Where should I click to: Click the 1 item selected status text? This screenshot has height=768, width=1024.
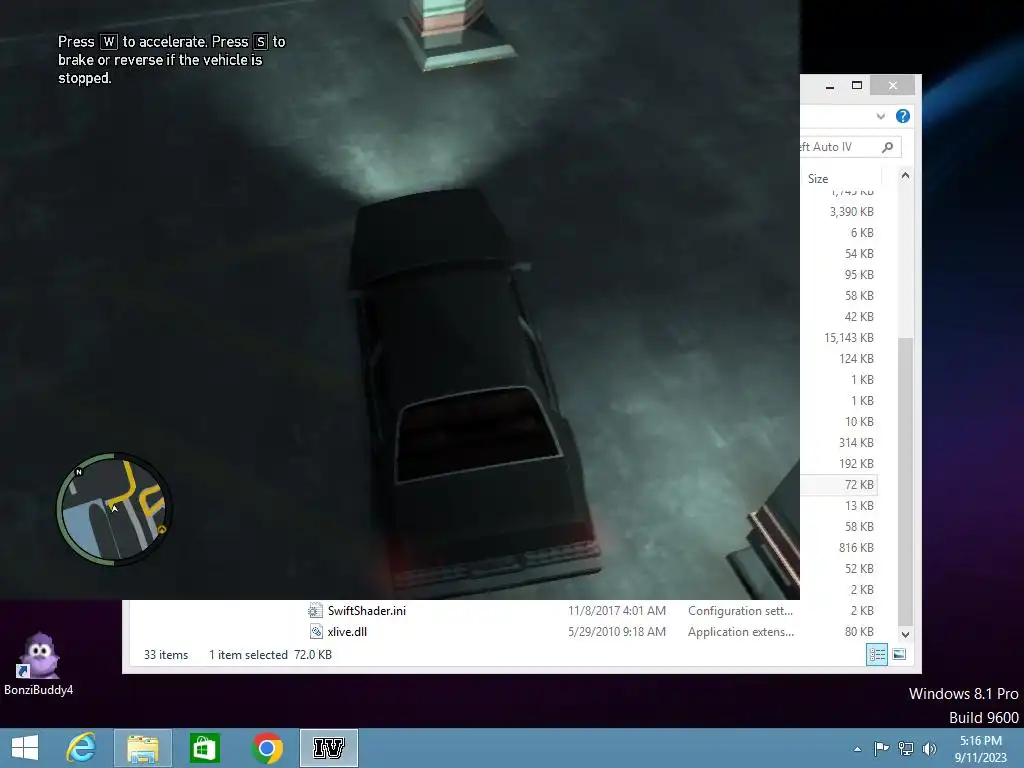point(248,654)
